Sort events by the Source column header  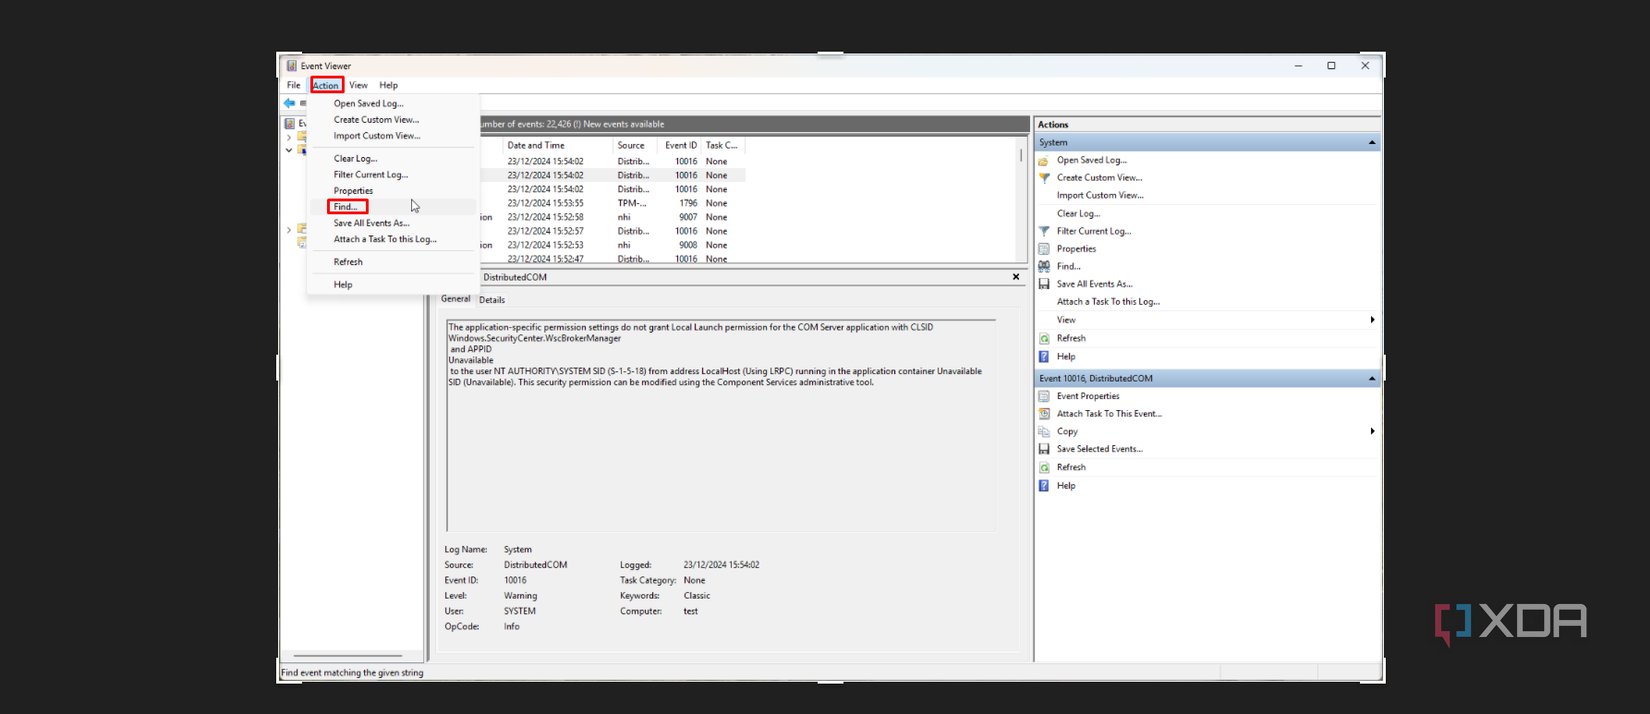[x=635, y=145]
